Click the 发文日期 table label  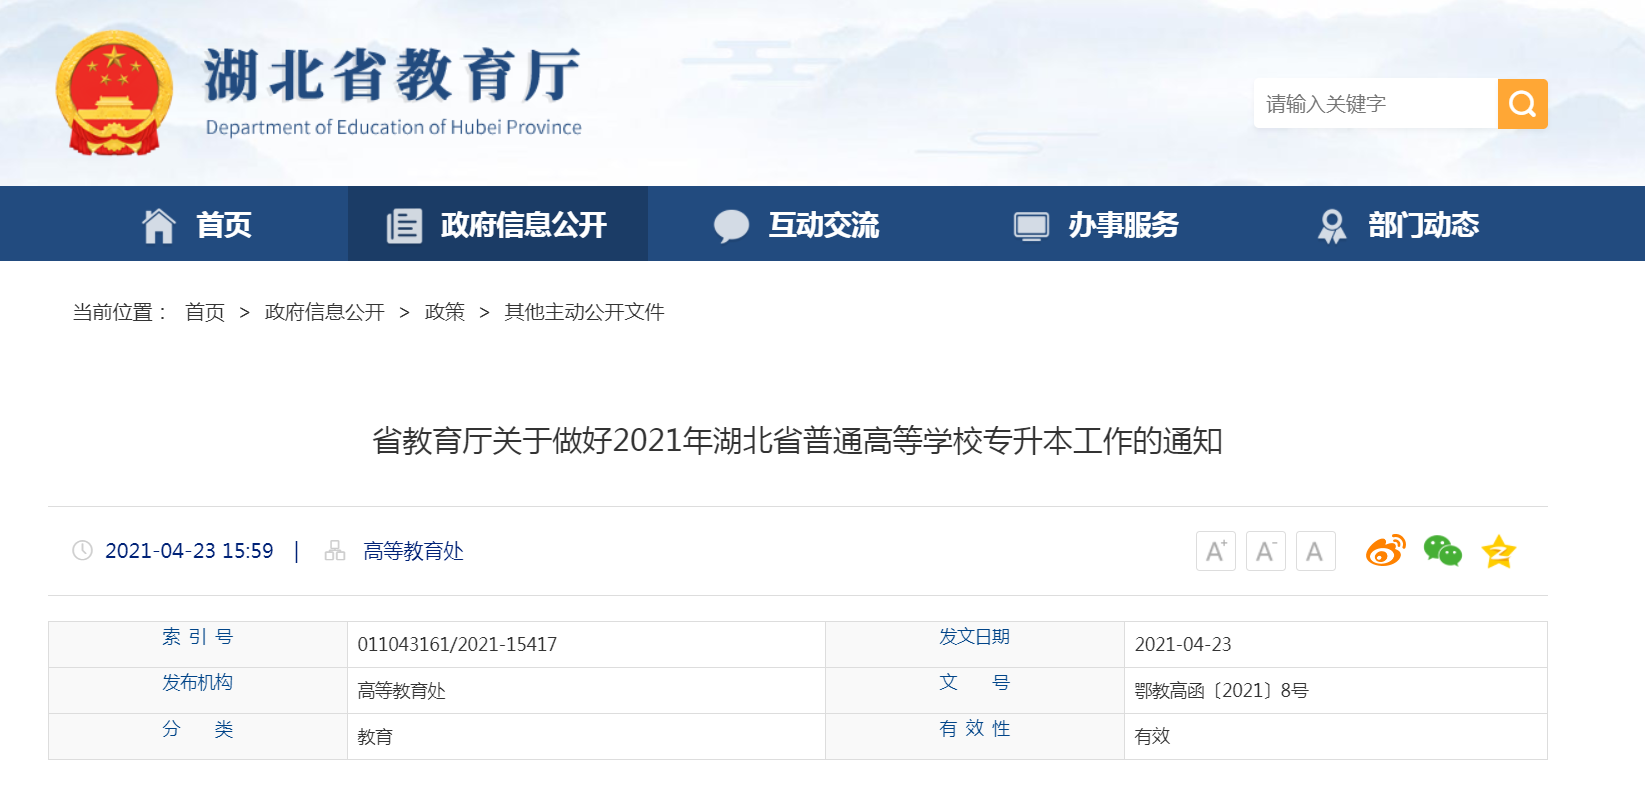(x=975, y=637)
